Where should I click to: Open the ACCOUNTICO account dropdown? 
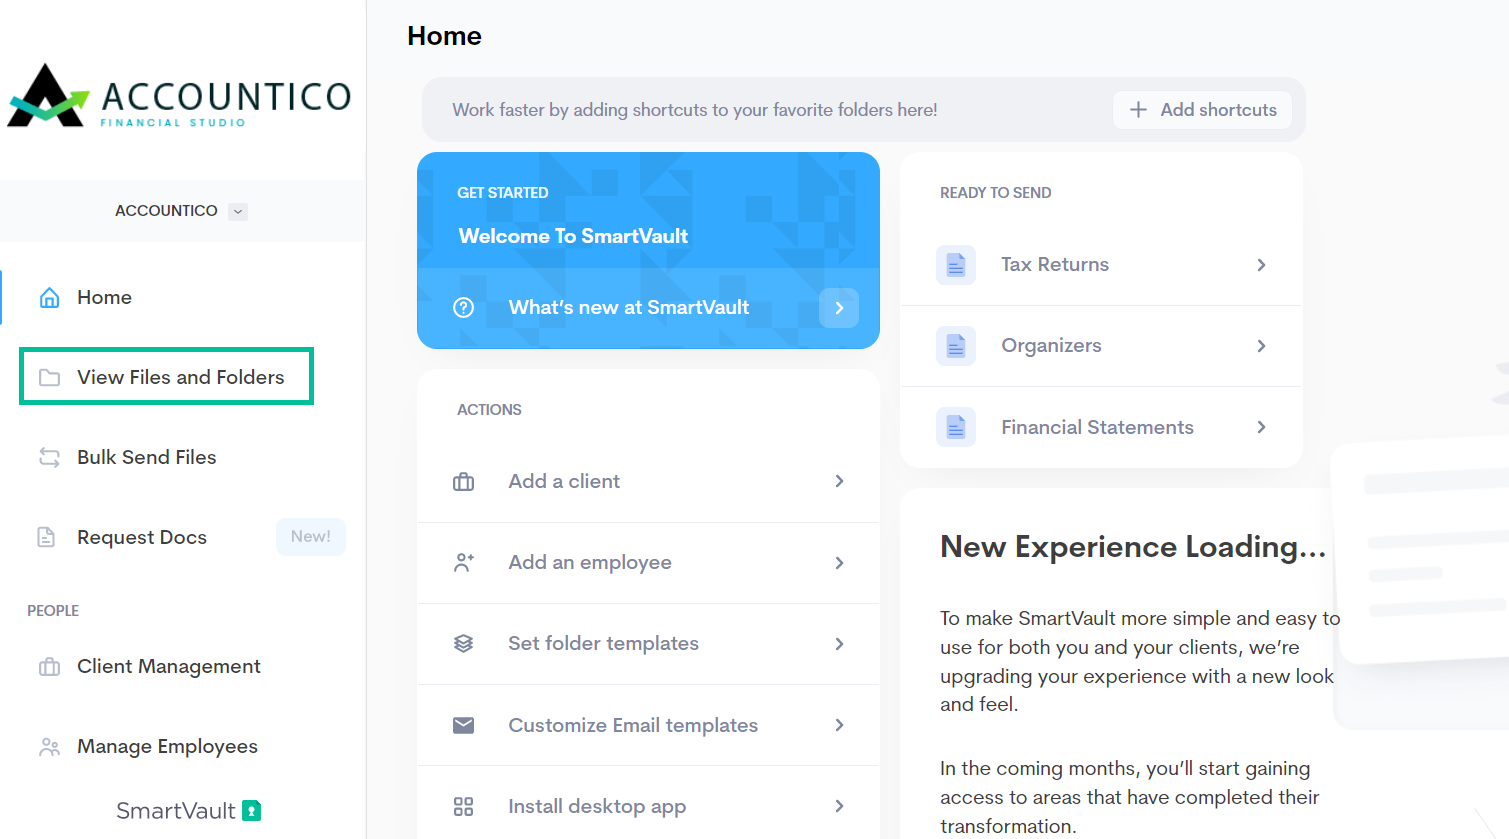[237, 211]
